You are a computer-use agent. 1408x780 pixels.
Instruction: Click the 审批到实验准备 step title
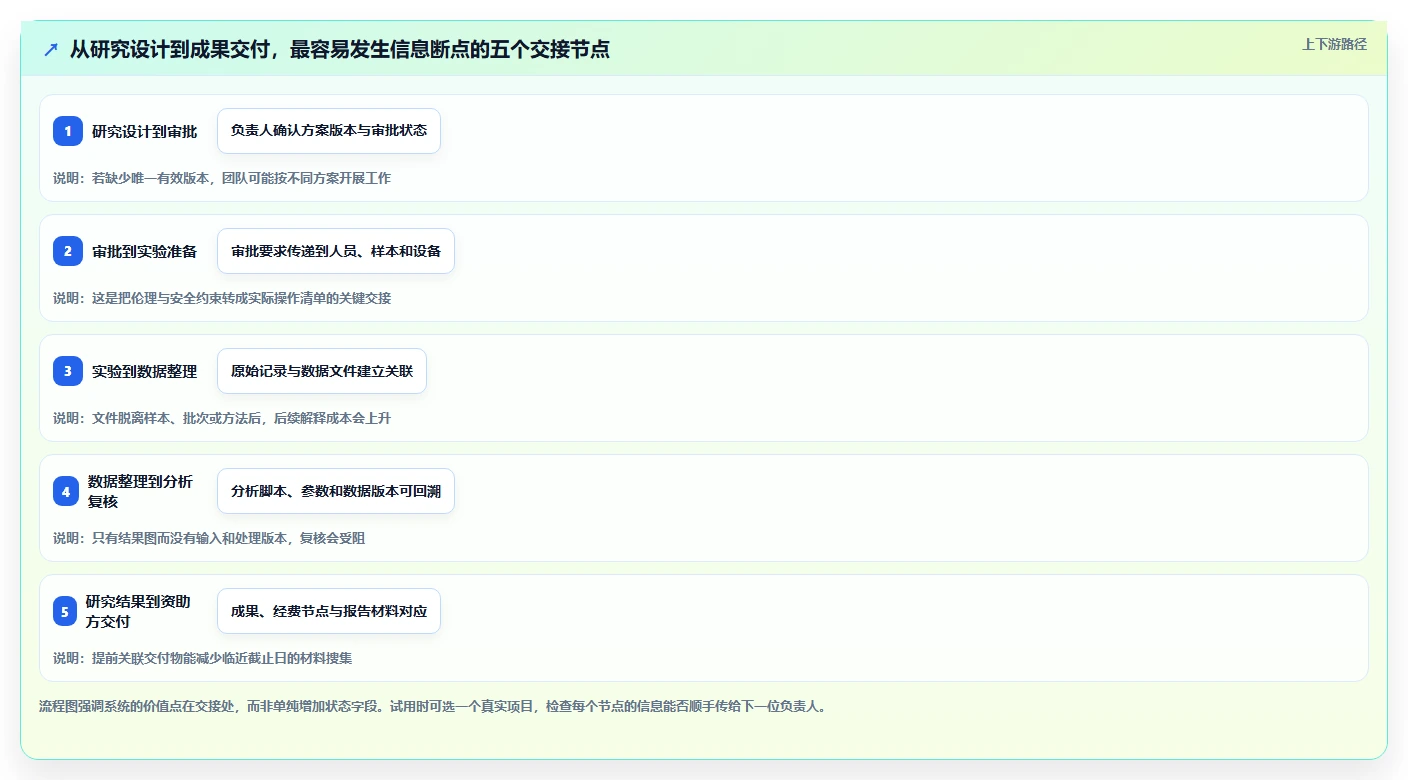click(x=145, y=251)
